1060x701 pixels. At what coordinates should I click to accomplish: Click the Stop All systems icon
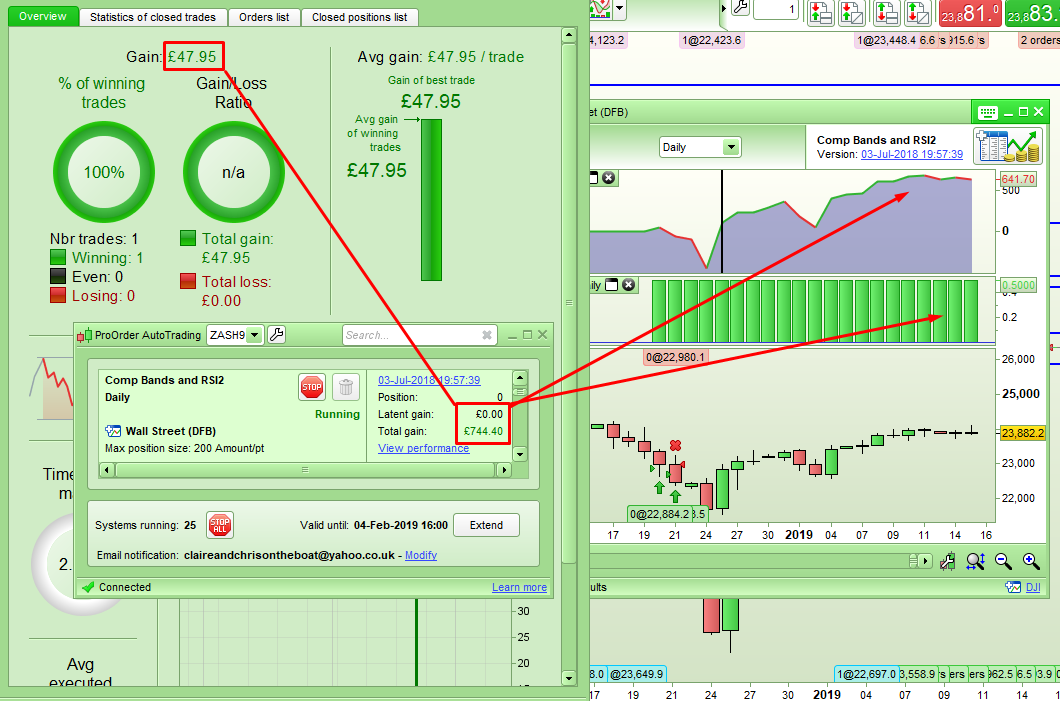[x=220, y=525]
